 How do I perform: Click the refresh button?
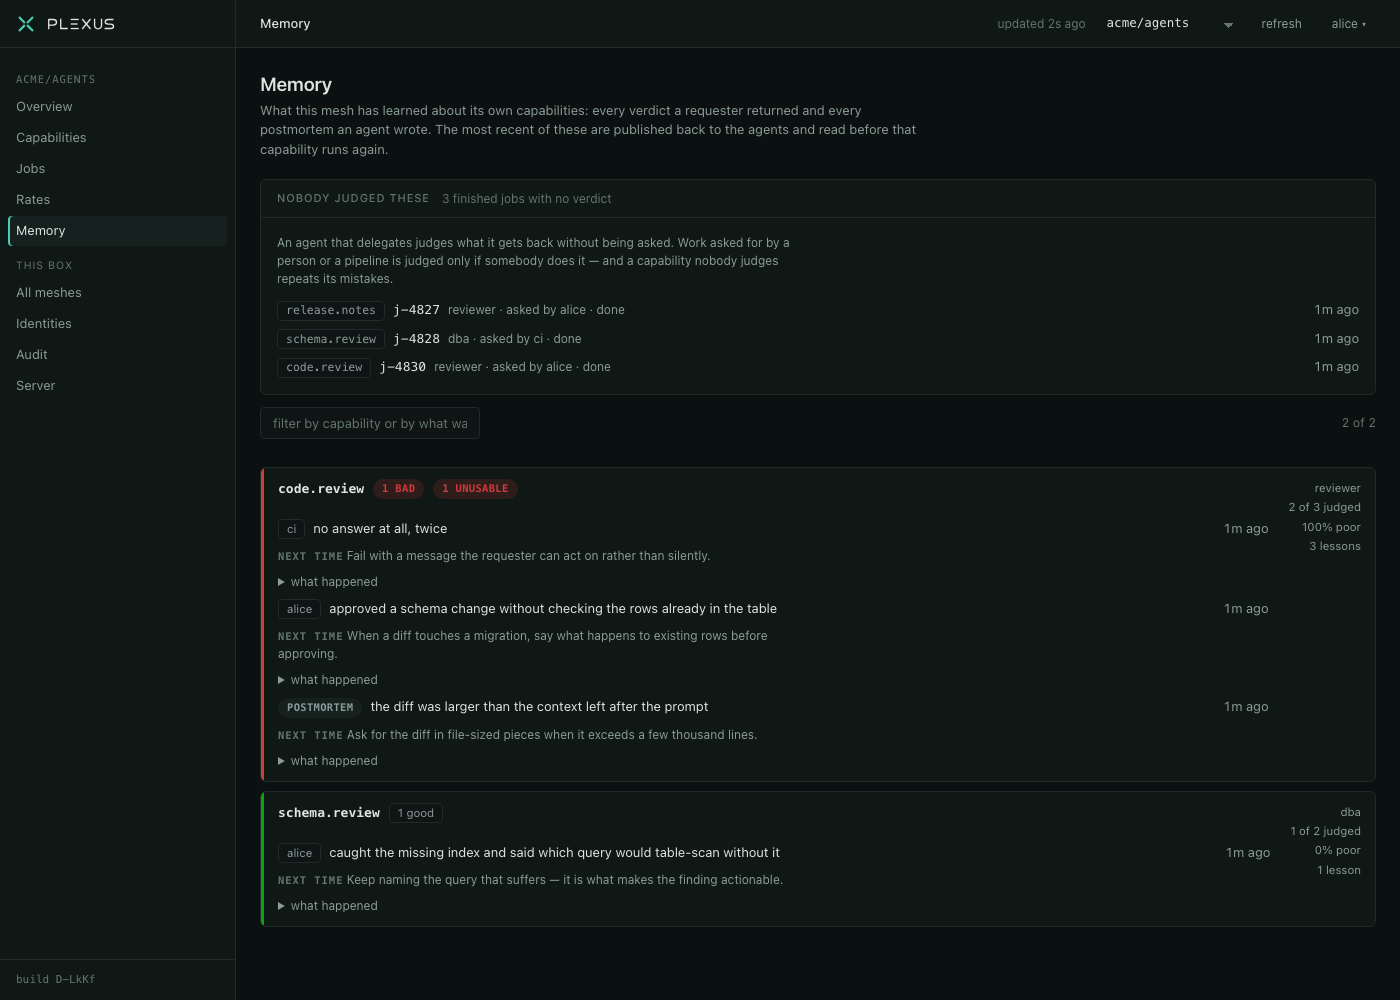point(1281,24)
